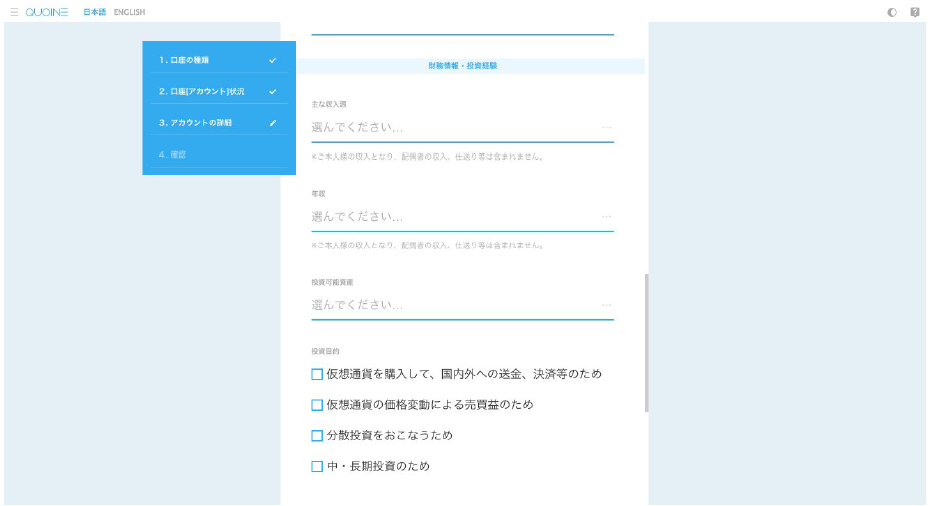Toggle the dark mode contrast icon
Viewport: 929px width, 506px height.
[892, 12]
